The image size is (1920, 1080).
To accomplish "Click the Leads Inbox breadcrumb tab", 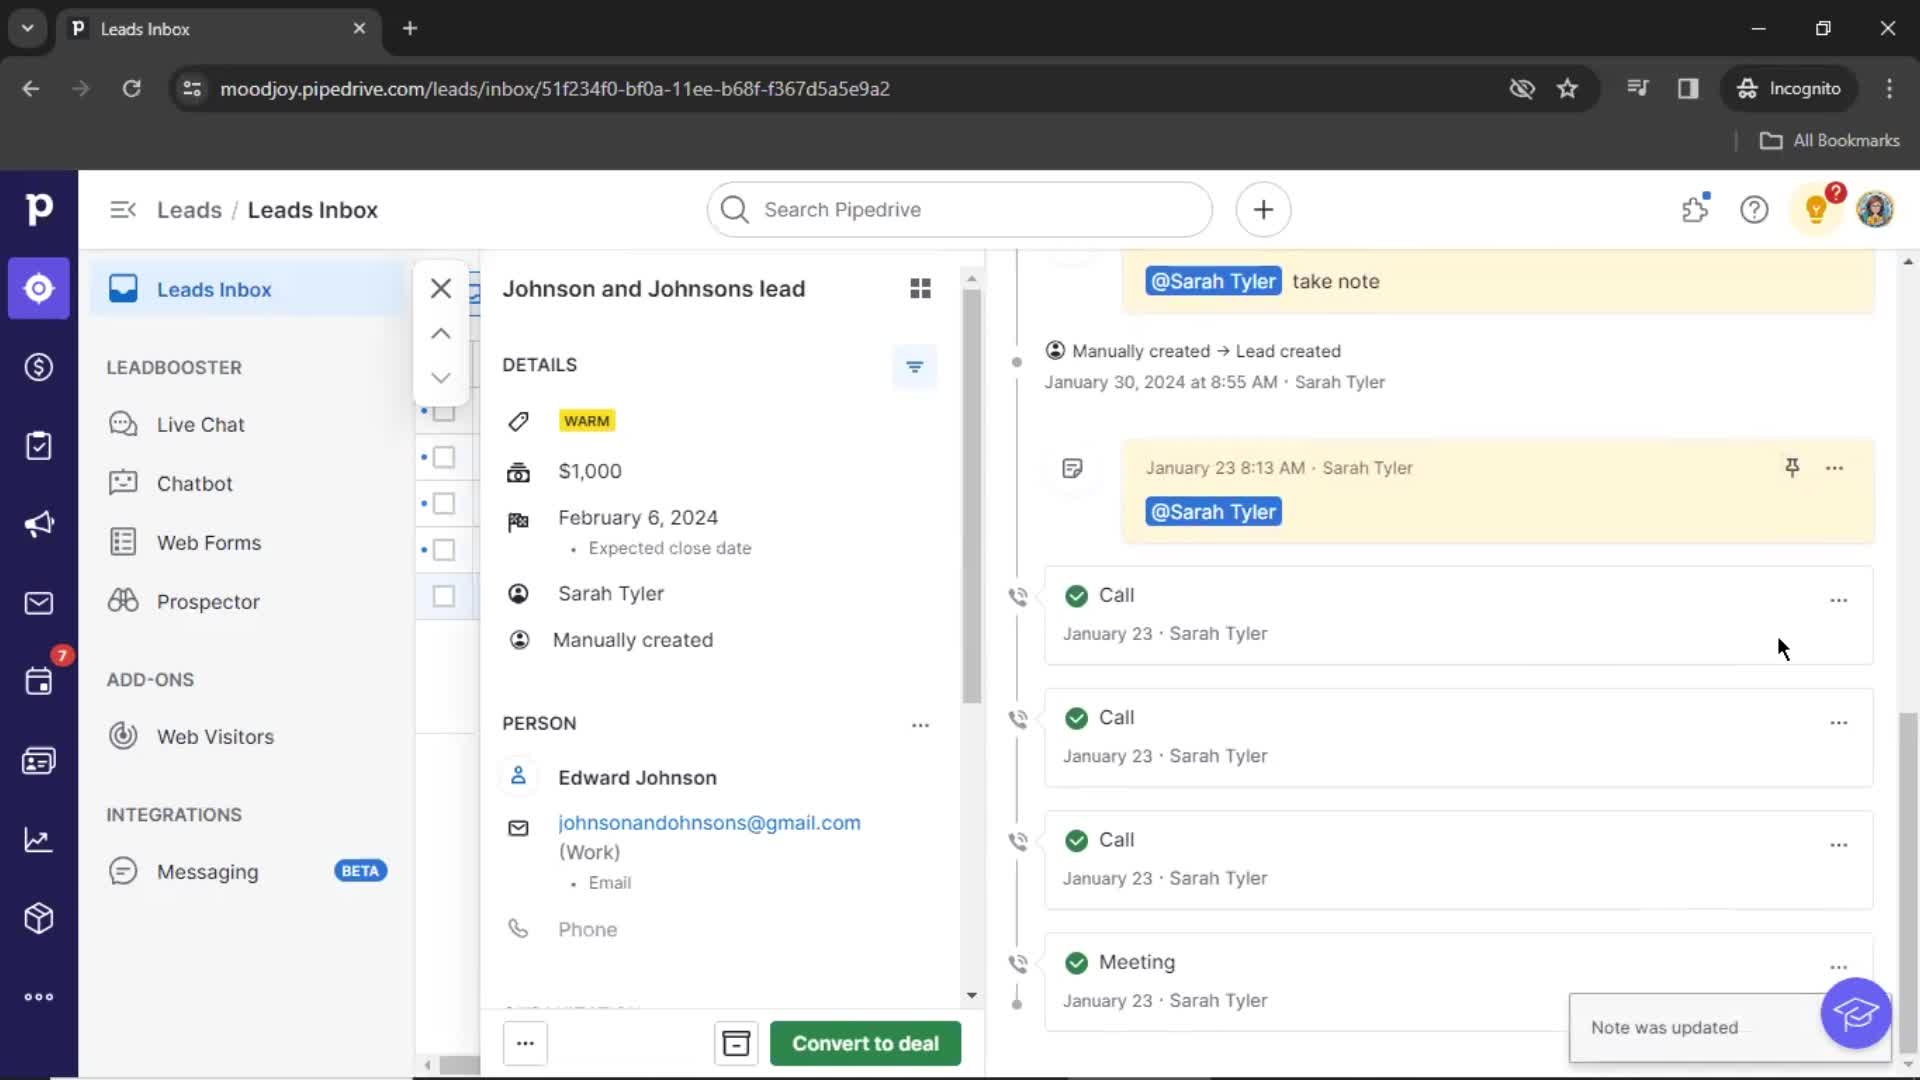I will pyautogui.click(x=313, y=210).
